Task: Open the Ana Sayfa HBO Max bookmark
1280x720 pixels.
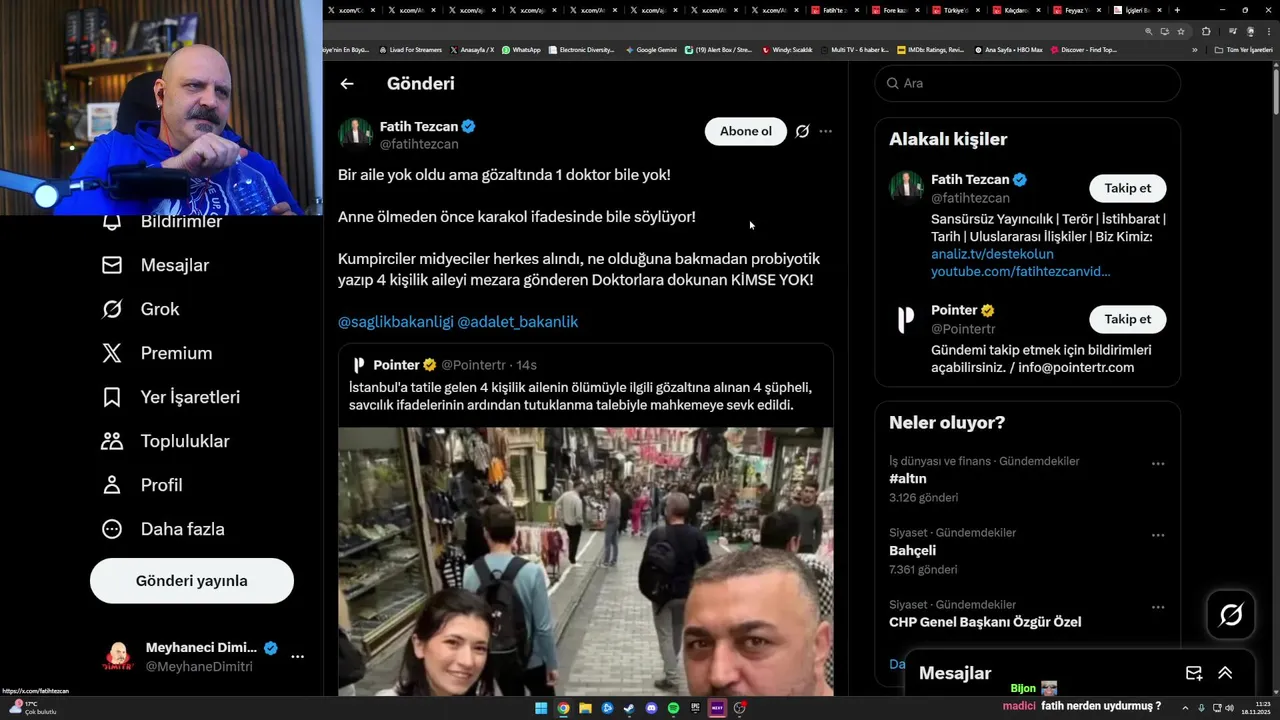Action: 1009,49
